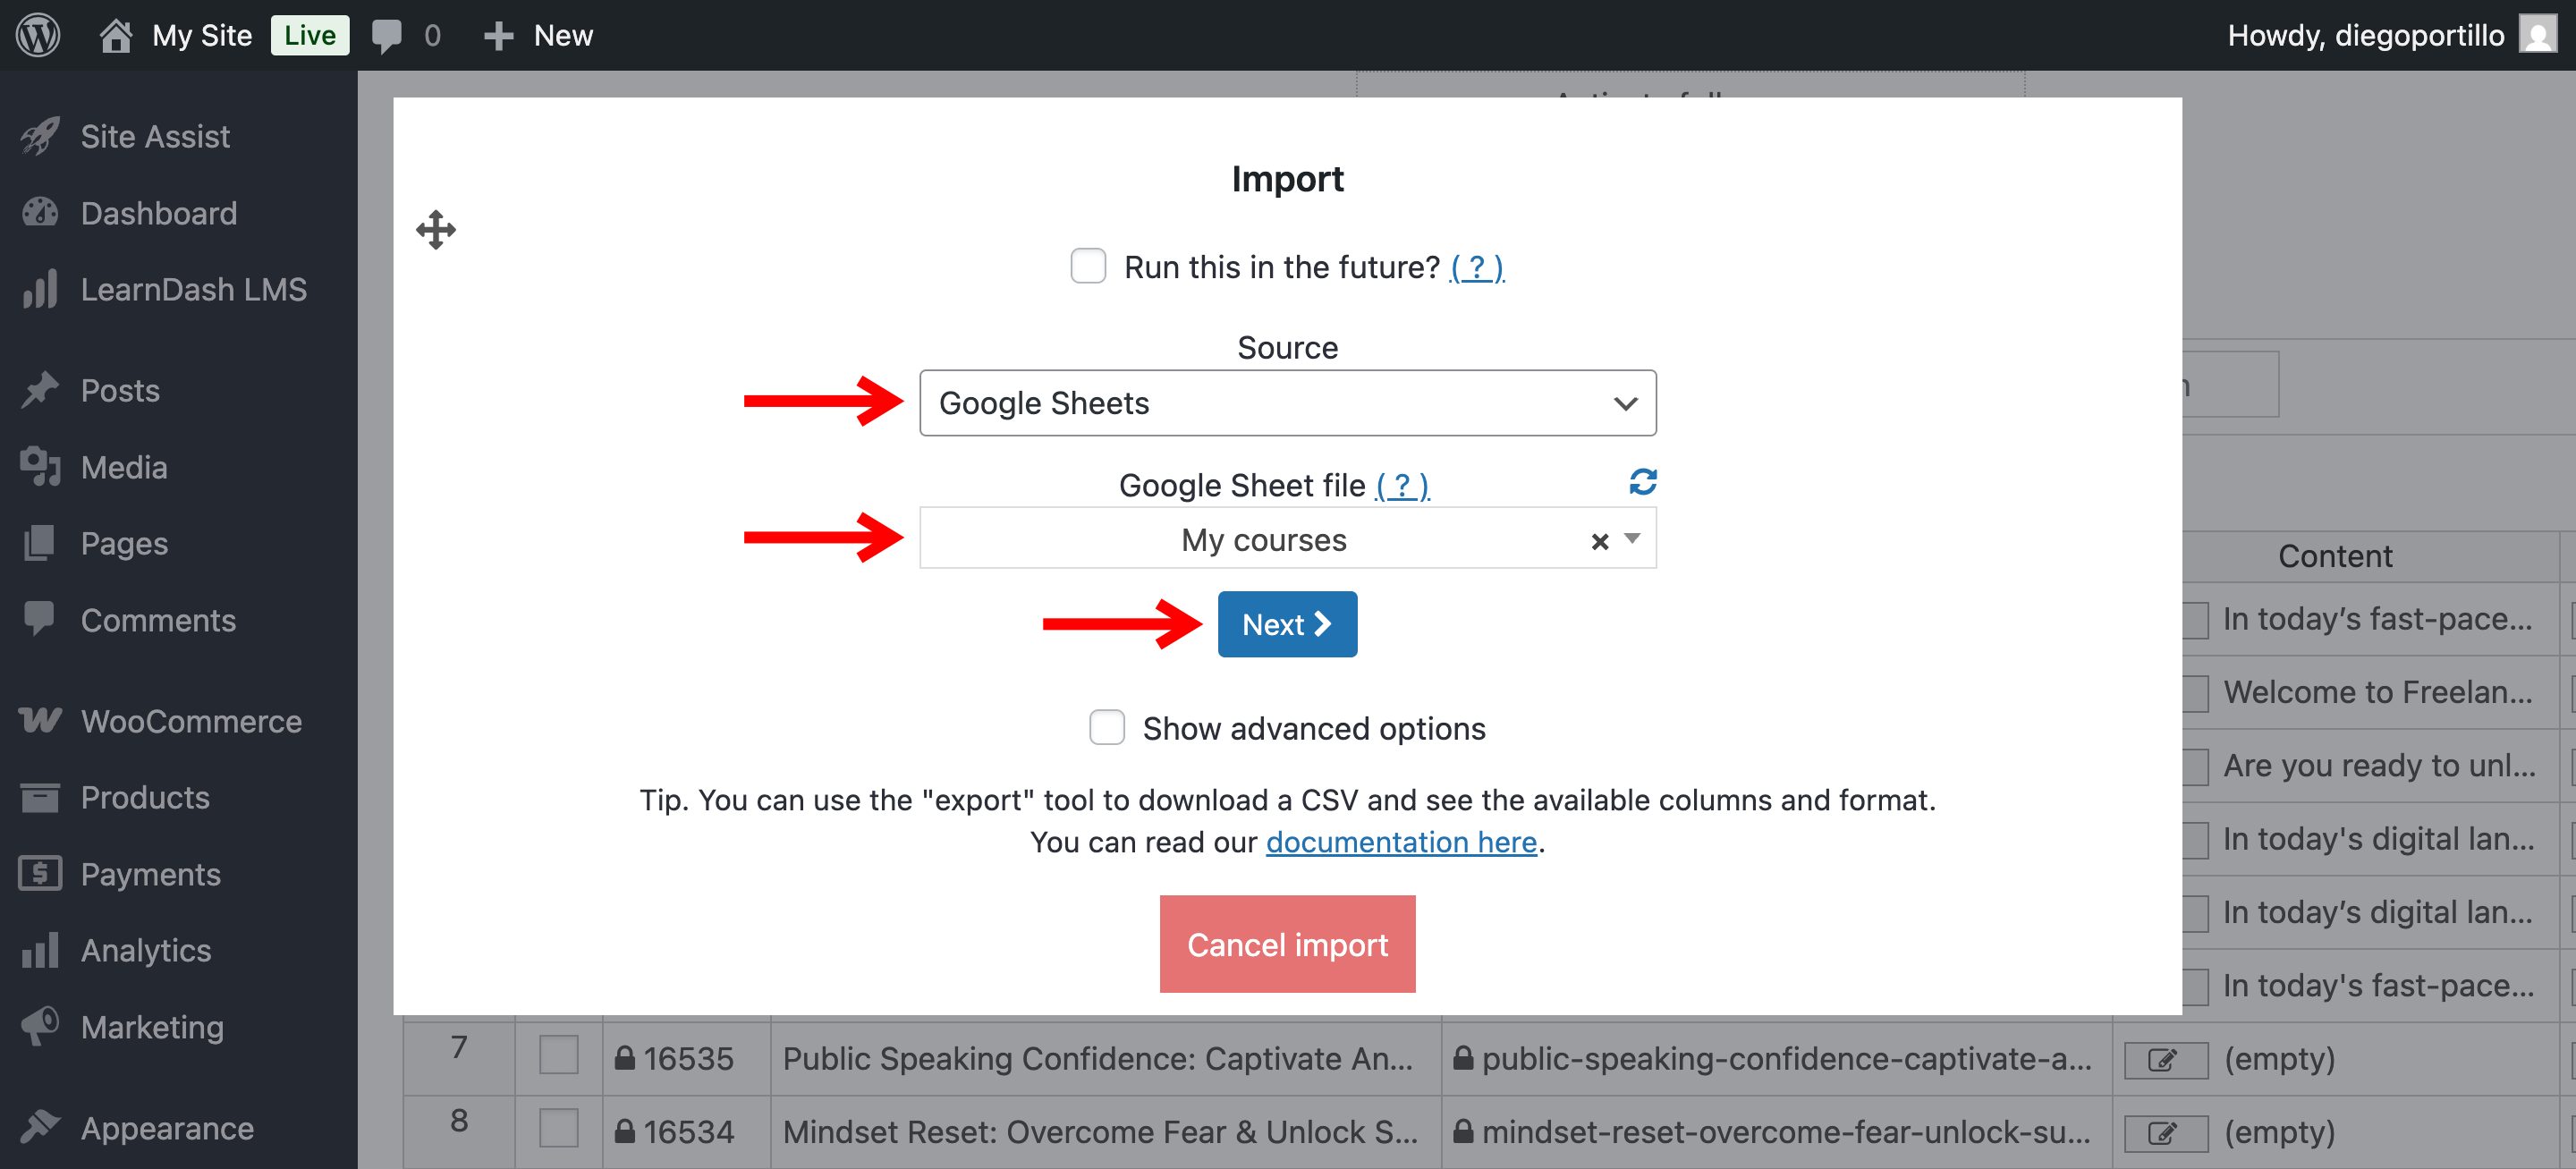Open the New content menu in admin bar

pyautogui.click(x=539, y=36)
